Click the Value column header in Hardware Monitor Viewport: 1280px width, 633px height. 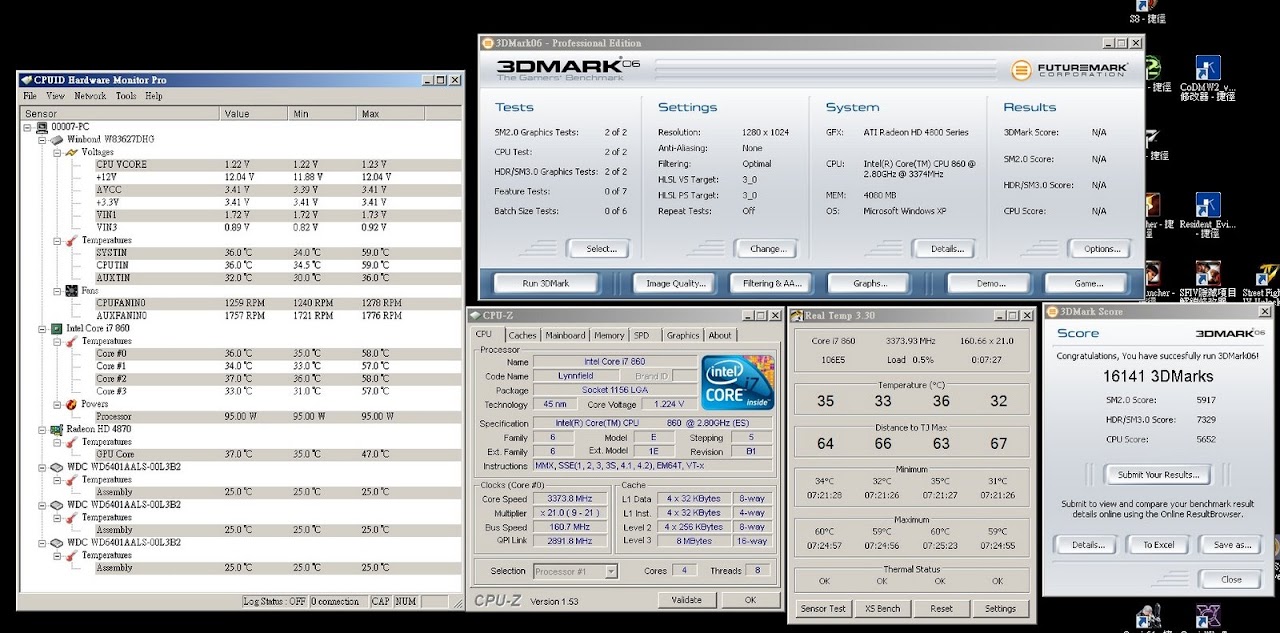(x=255, y=113)
